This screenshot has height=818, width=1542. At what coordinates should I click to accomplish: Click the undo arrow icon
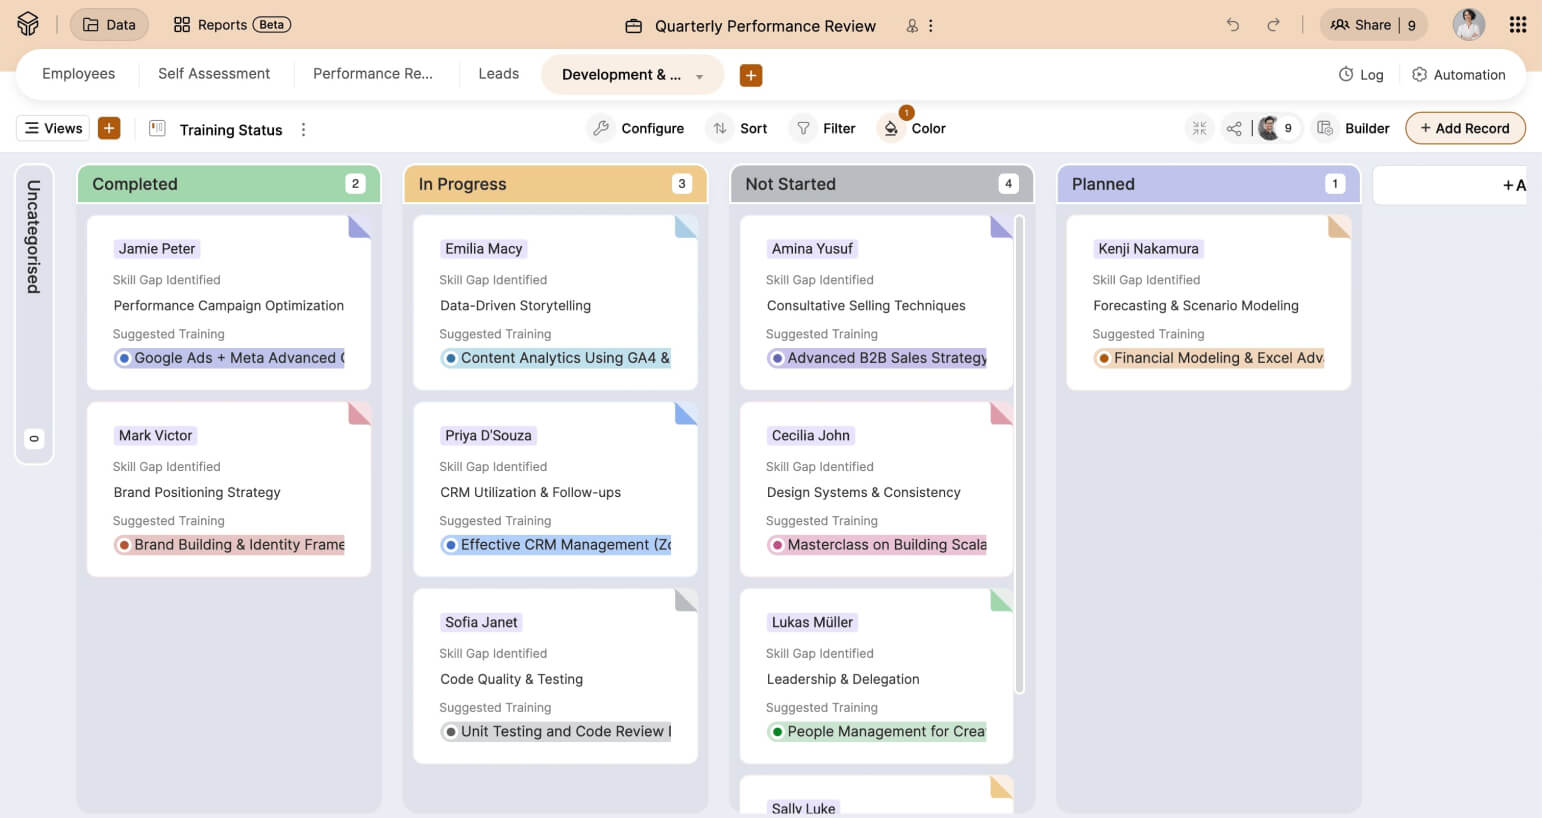[x=1232, y=25]
